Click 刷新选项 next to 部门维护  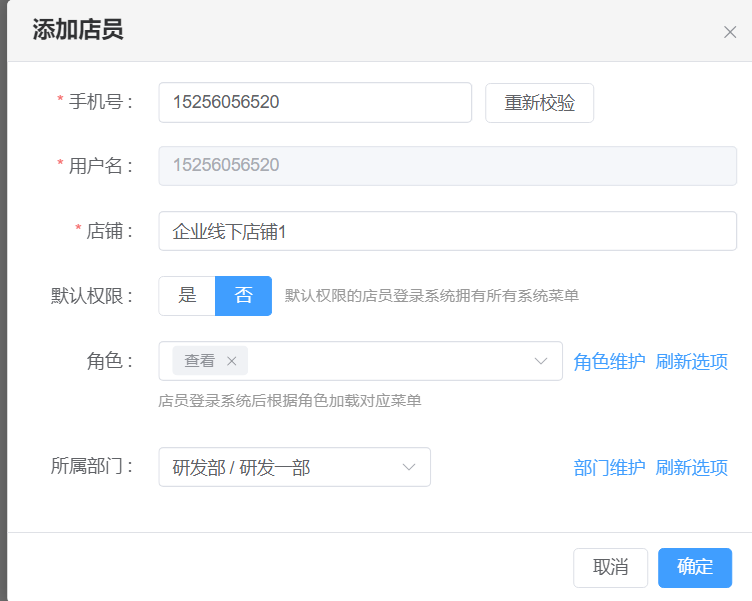click(x=692, y=468)
